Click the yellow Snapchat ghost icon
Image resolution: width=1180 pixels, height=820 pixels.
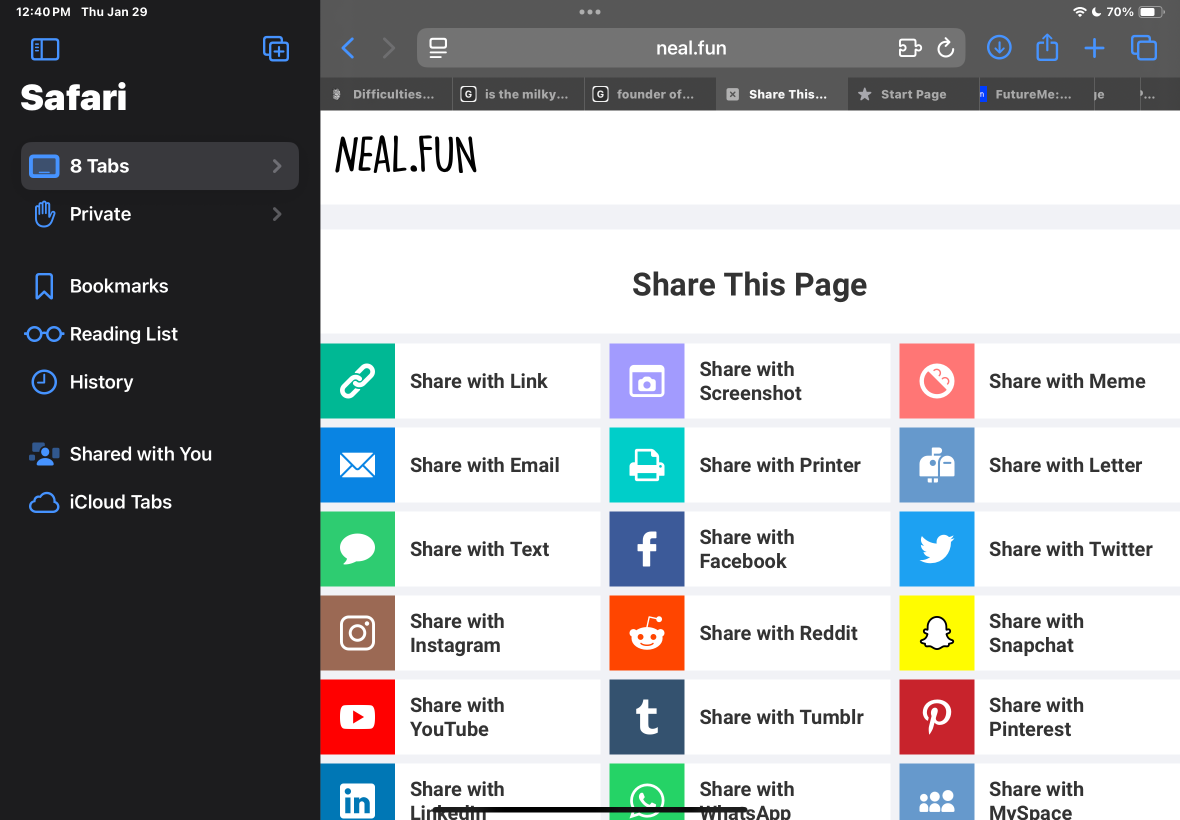[x=936, y=633]
